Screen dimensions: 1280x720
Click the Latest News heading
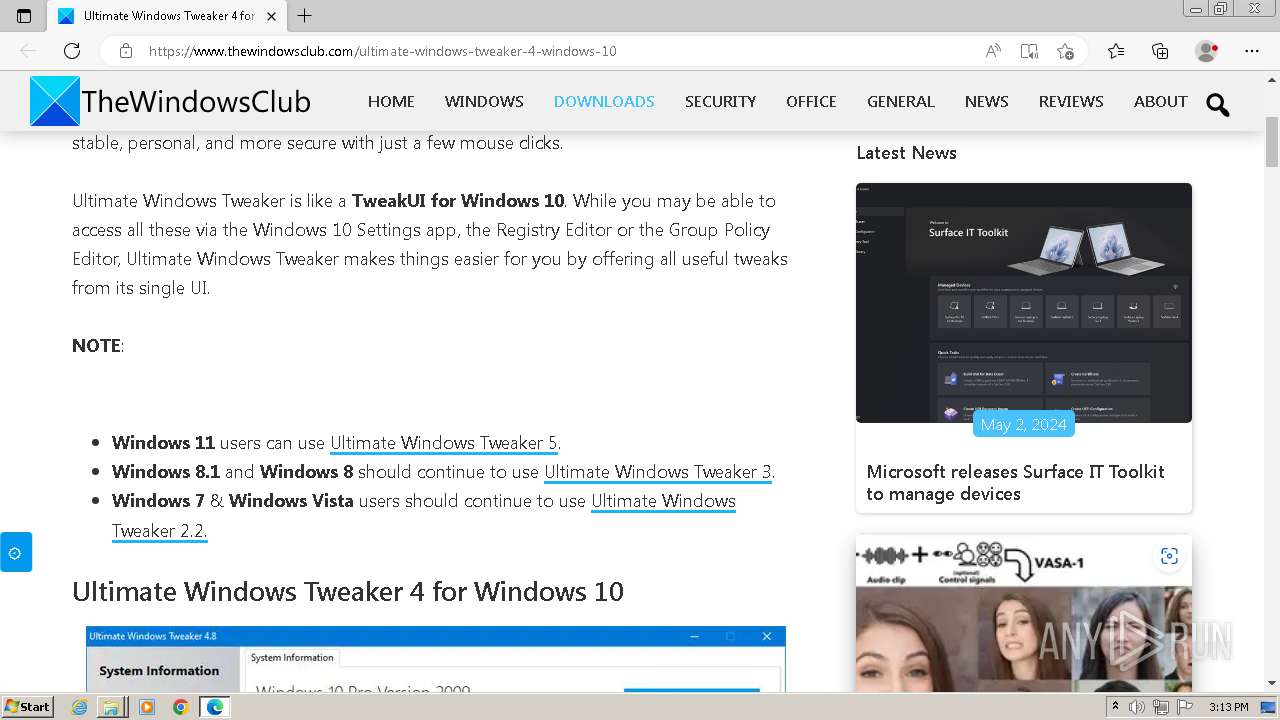(x=906, y=153)
